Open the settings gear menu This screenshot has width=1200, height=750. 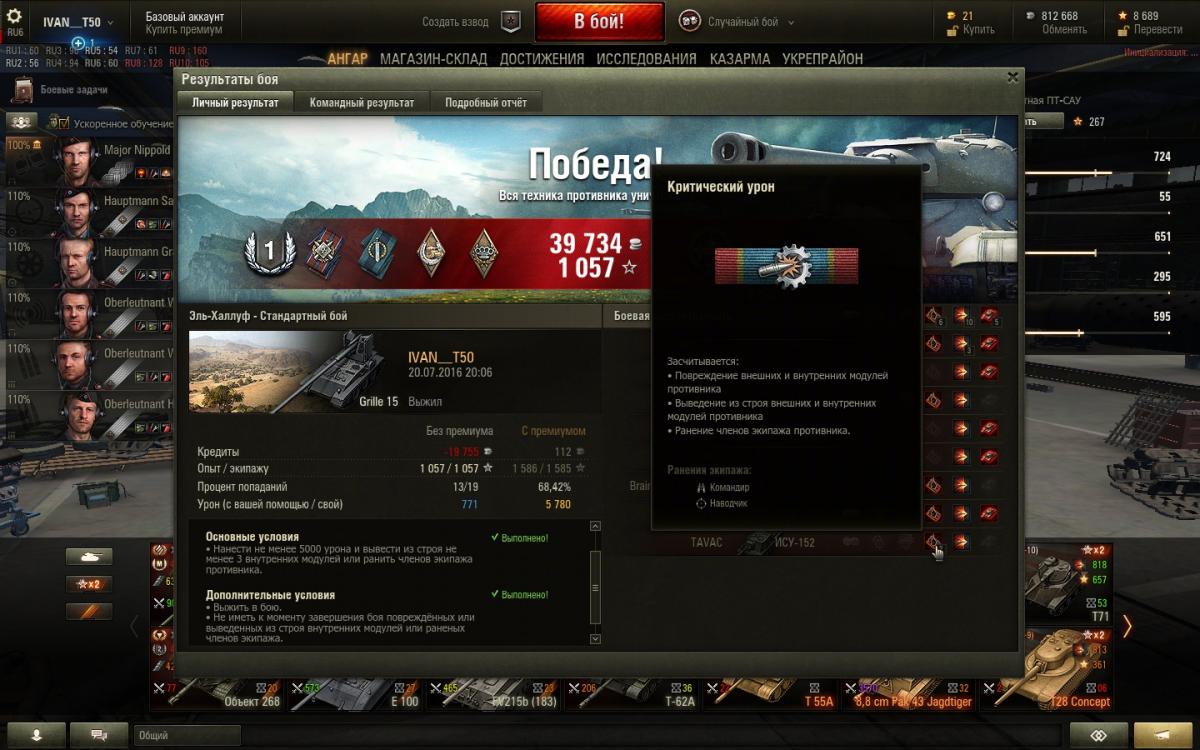click(x=14, y=16)
